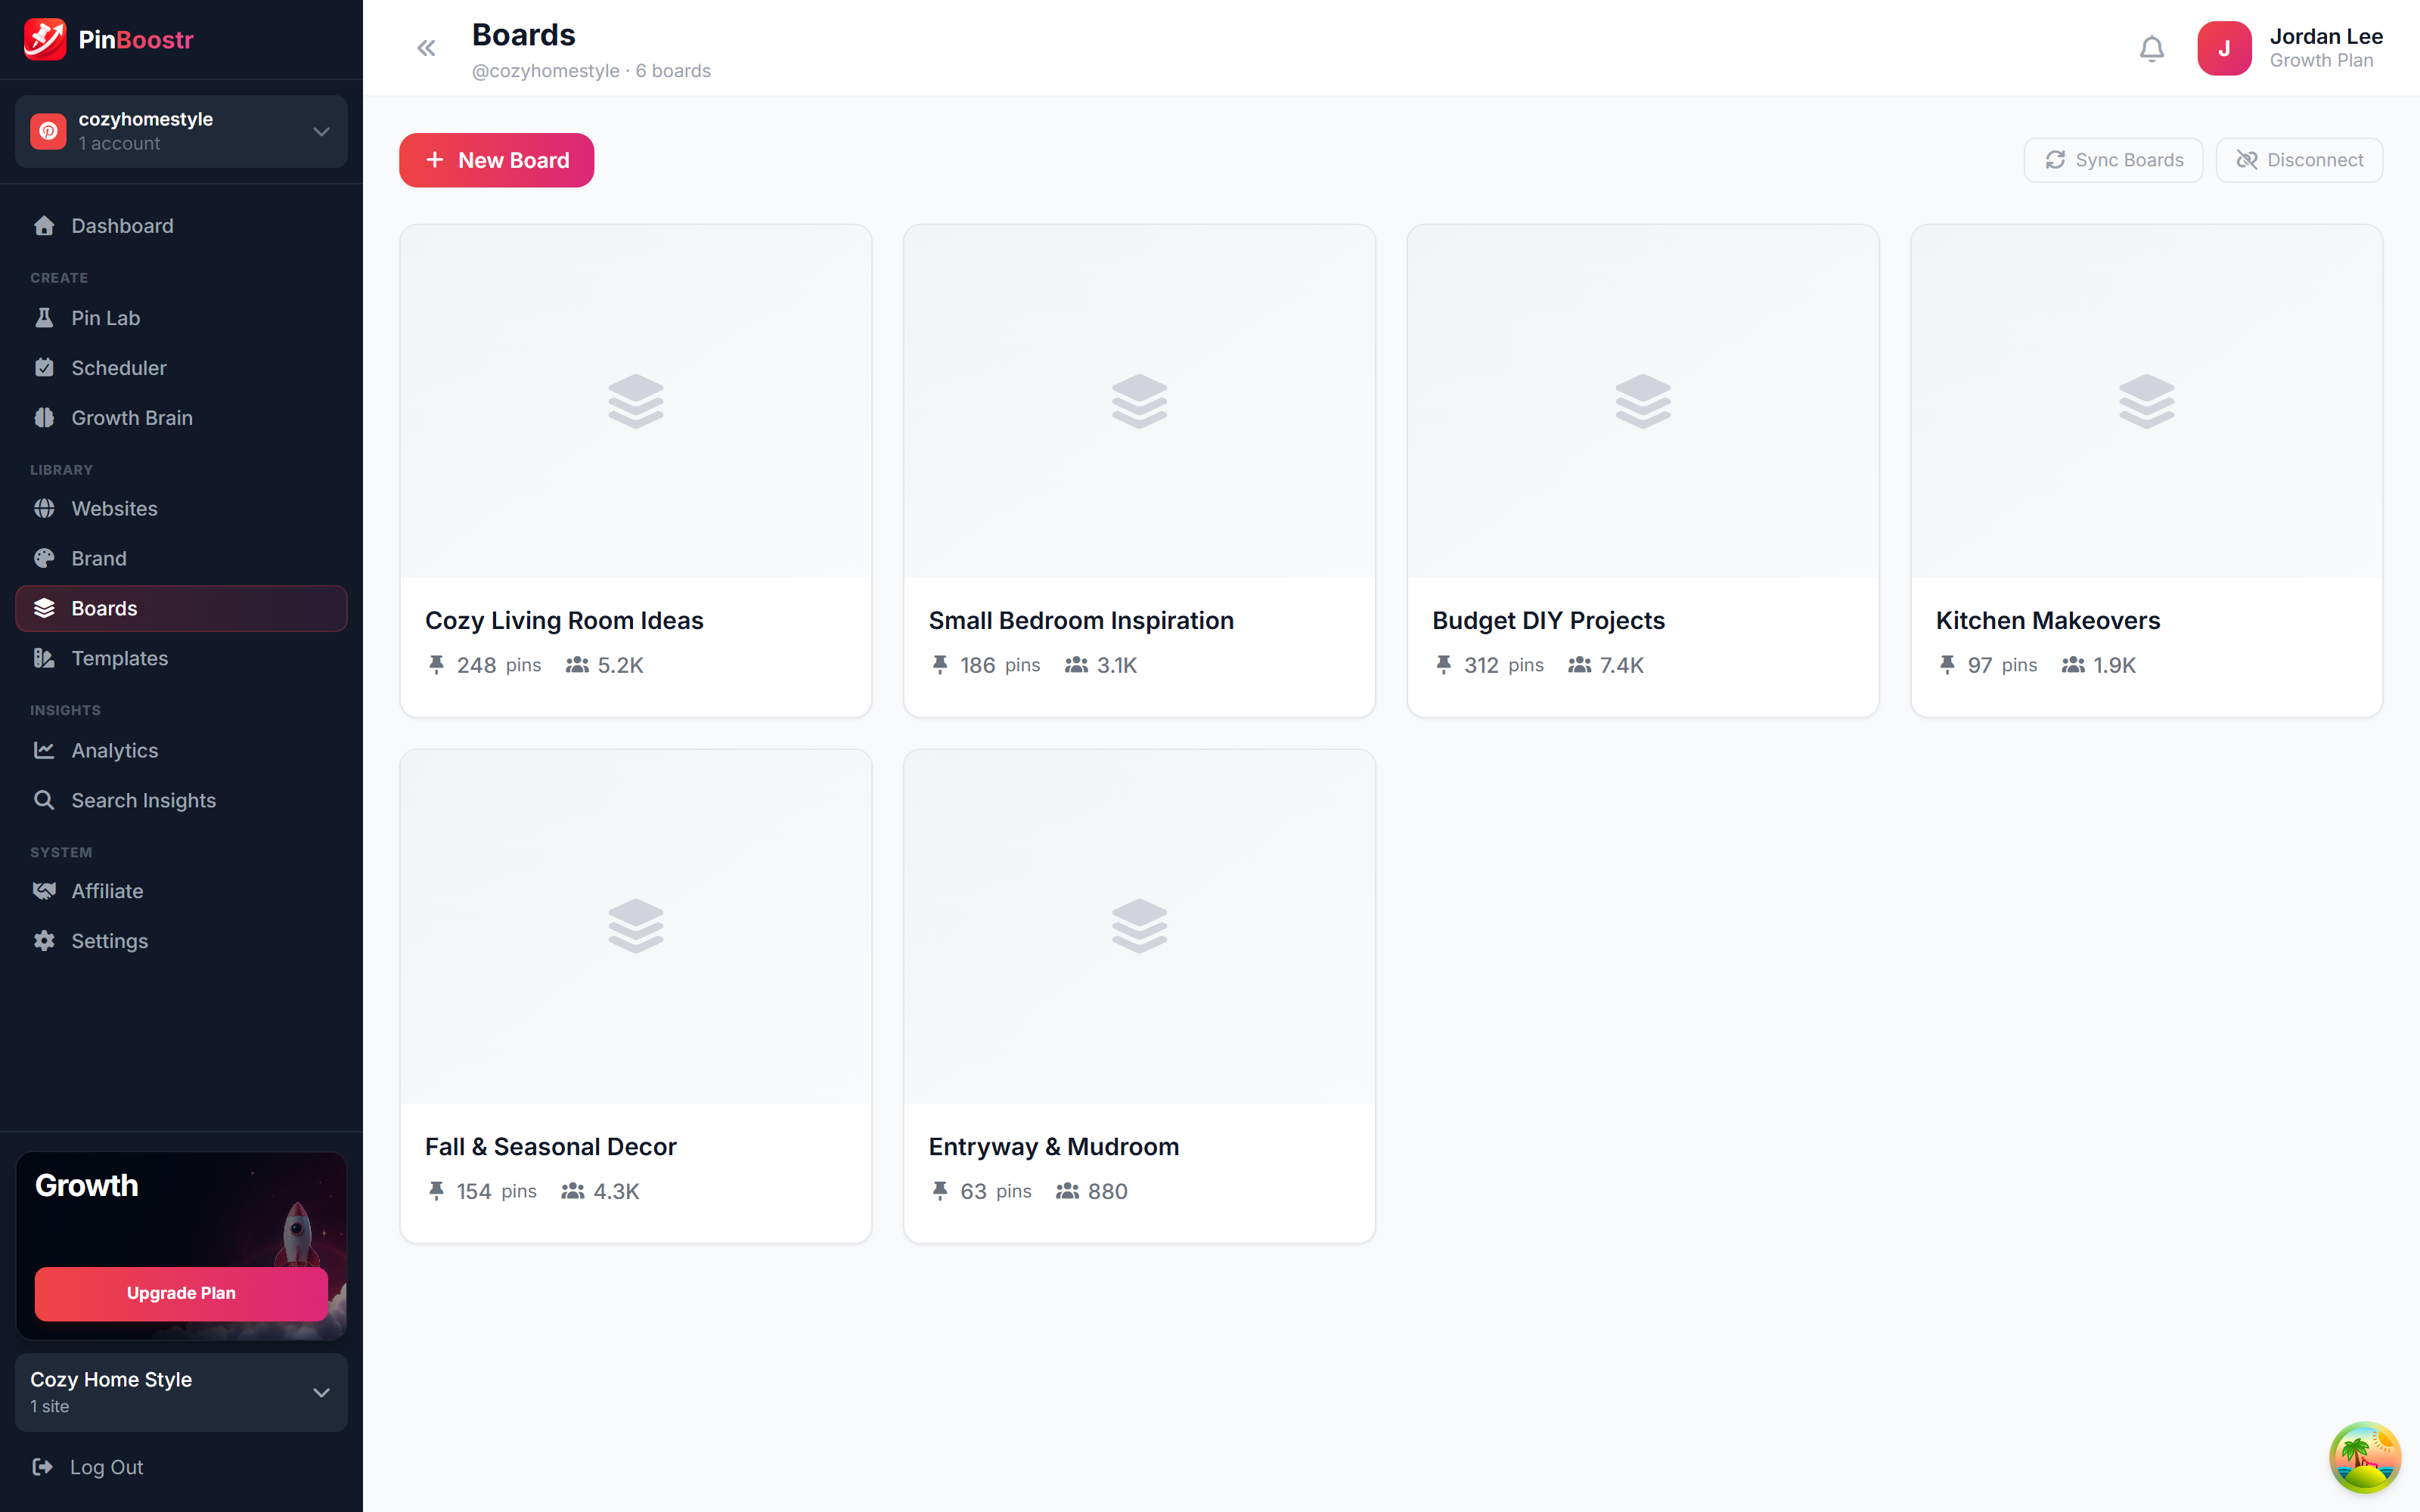Click the Upgrade Plan button
Viewport: 2420px width, 1512px height.
point(181,1293)
